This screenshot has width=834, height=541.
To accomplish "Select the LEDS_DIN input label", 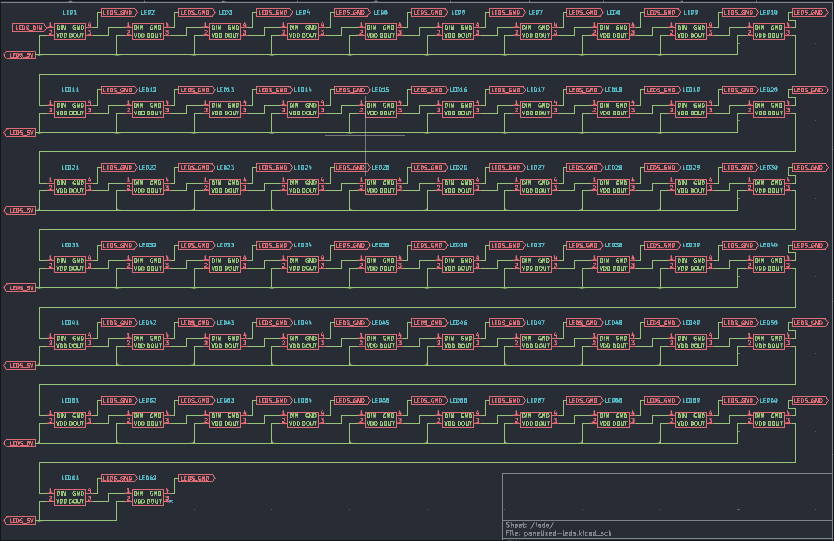I will pos(29,28).
